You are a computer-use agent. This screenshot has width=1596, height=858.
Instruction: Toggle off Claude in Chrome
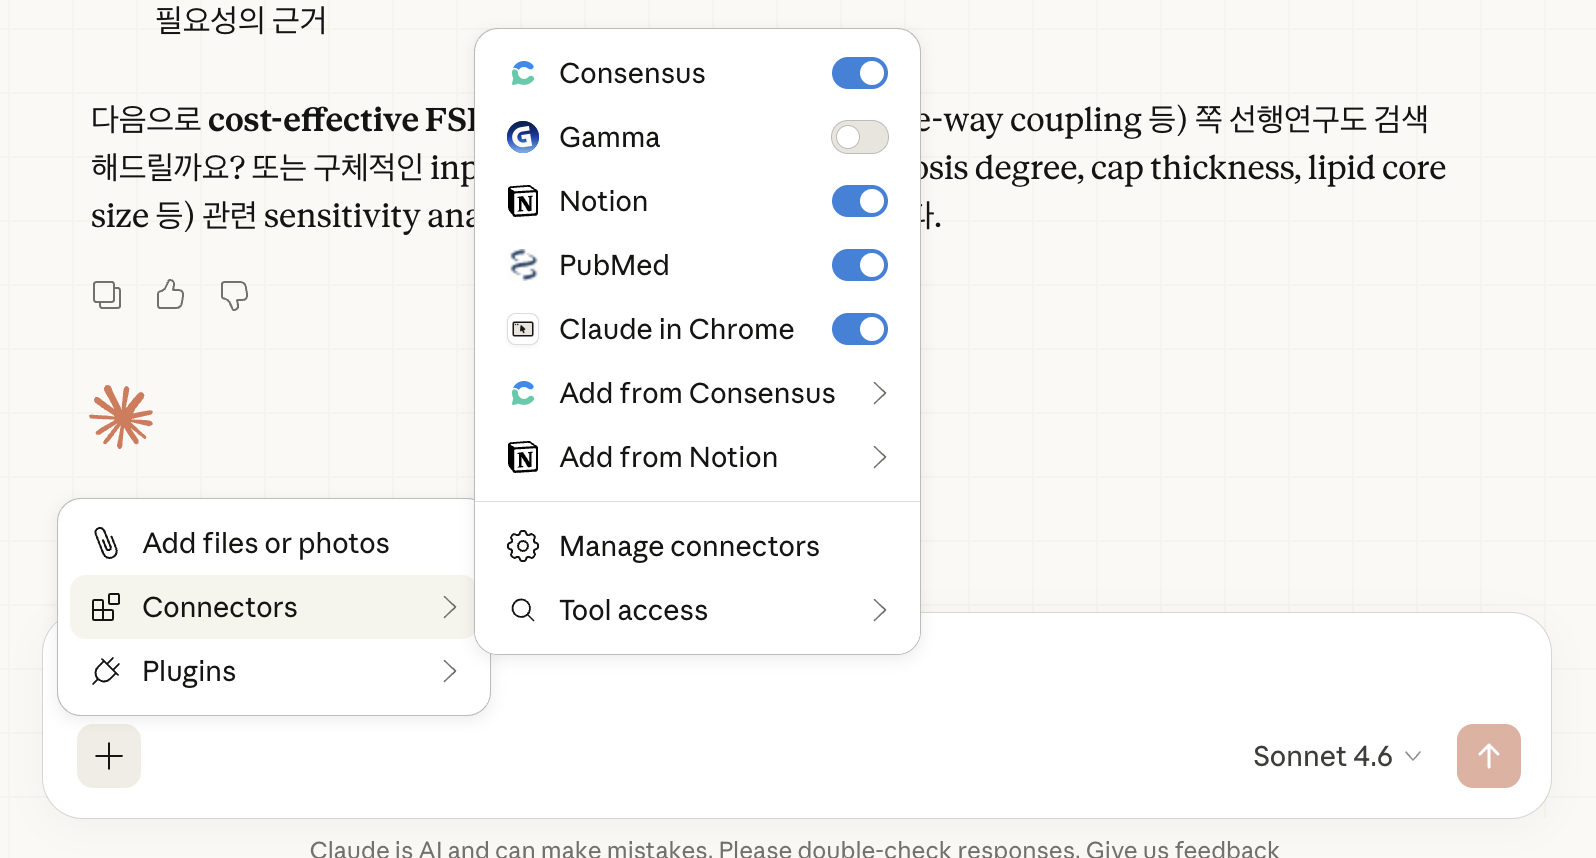[x=860, y=329]
